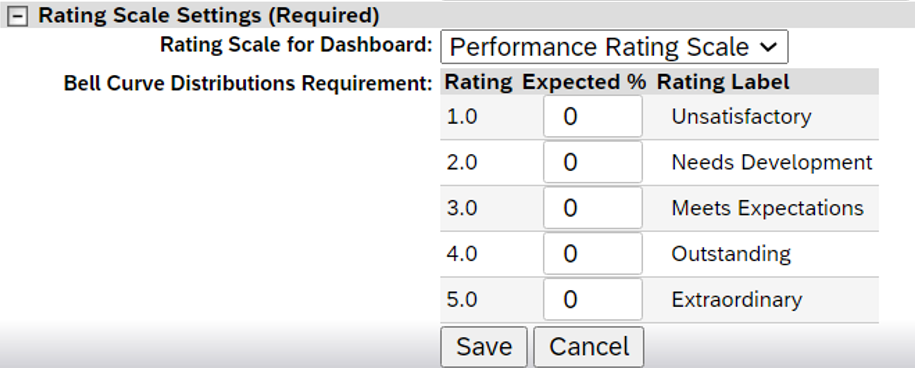The height and width of the screenshot is (368, 915).
Task: Select the Extraordinary row's Expected % box
Action: pyautogui.click(x=592, y=300)
